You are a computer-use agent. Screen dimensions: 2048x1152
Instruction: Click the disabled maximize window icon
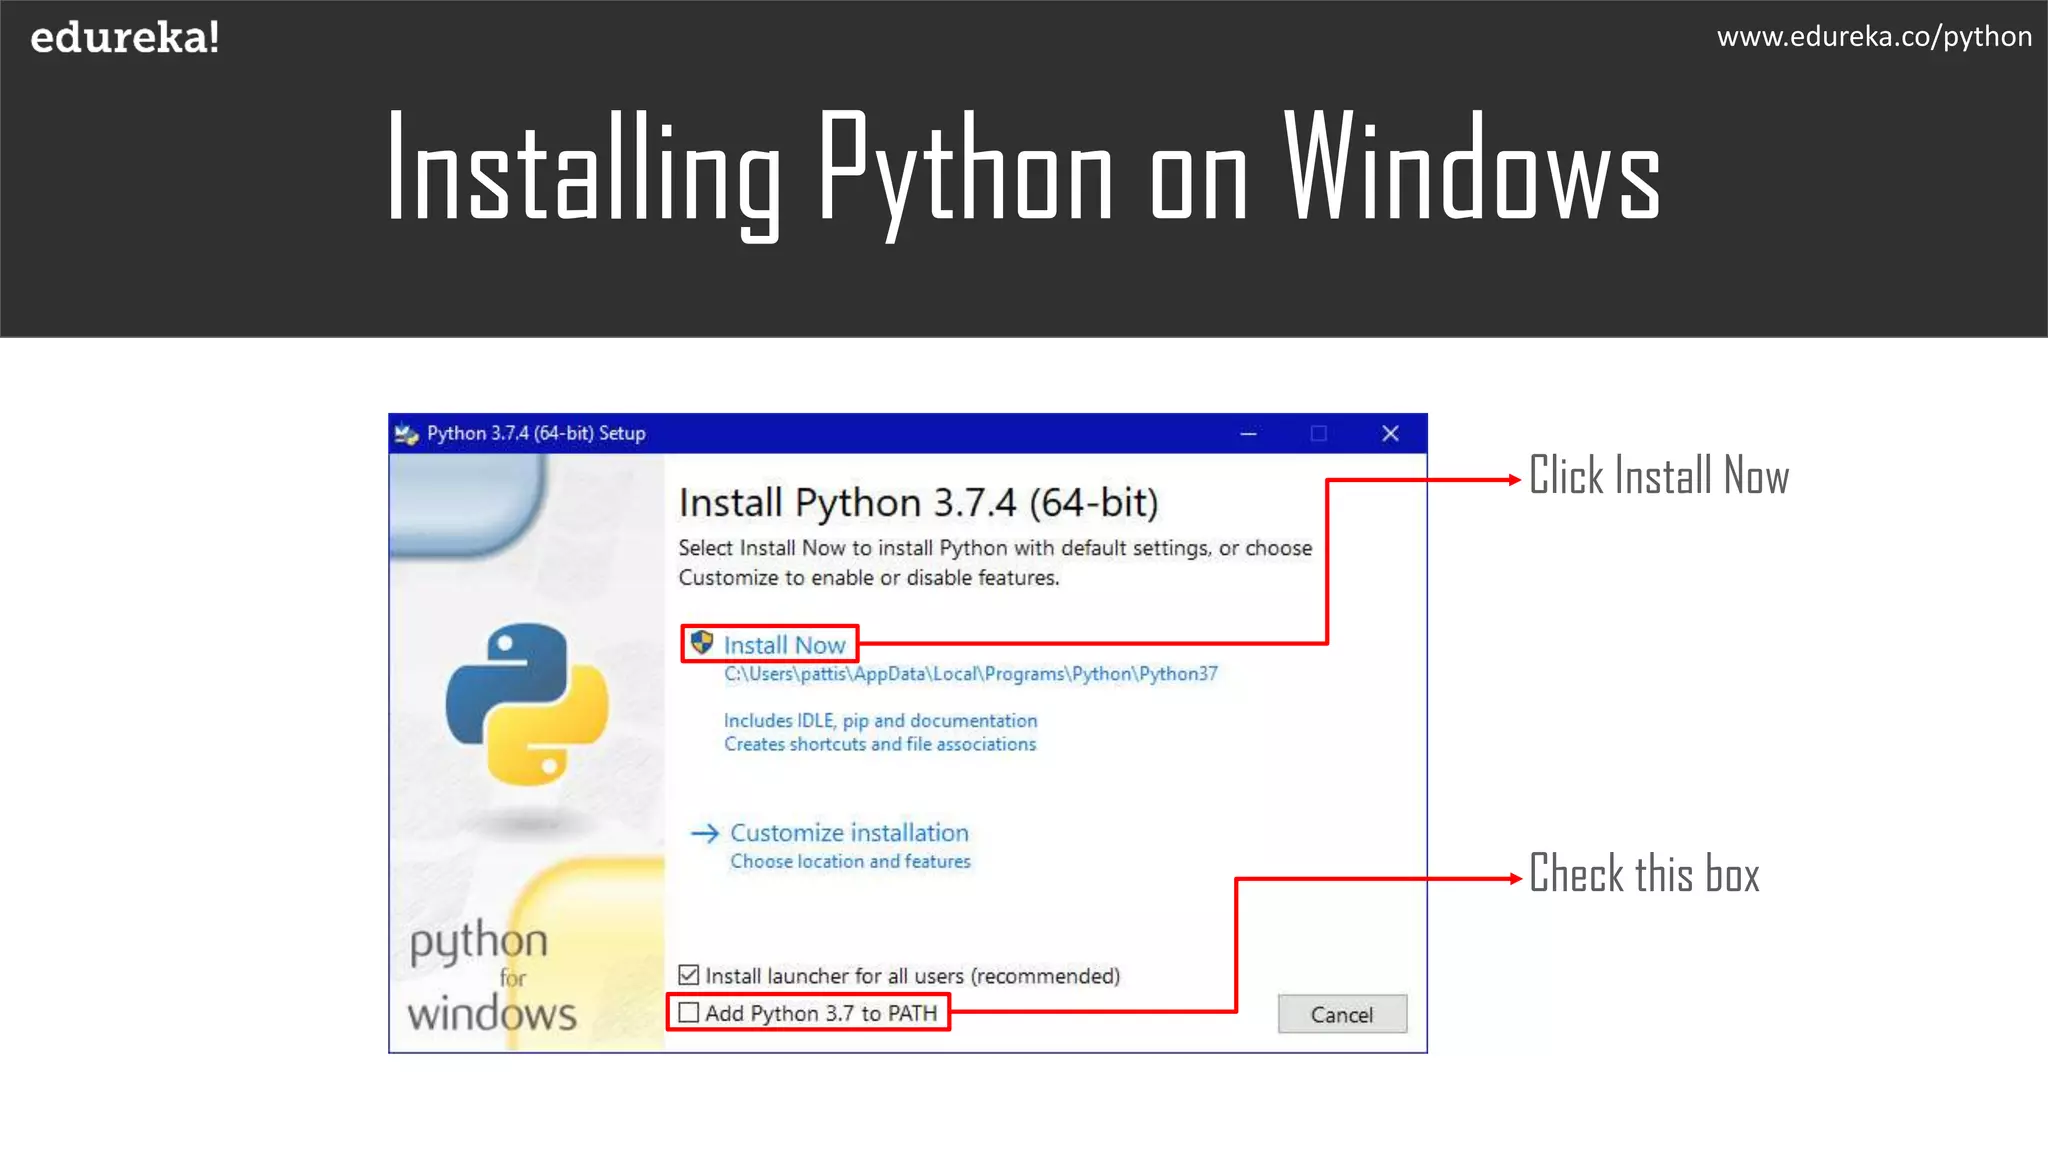pyautogui.click(x=1319, y=434)
